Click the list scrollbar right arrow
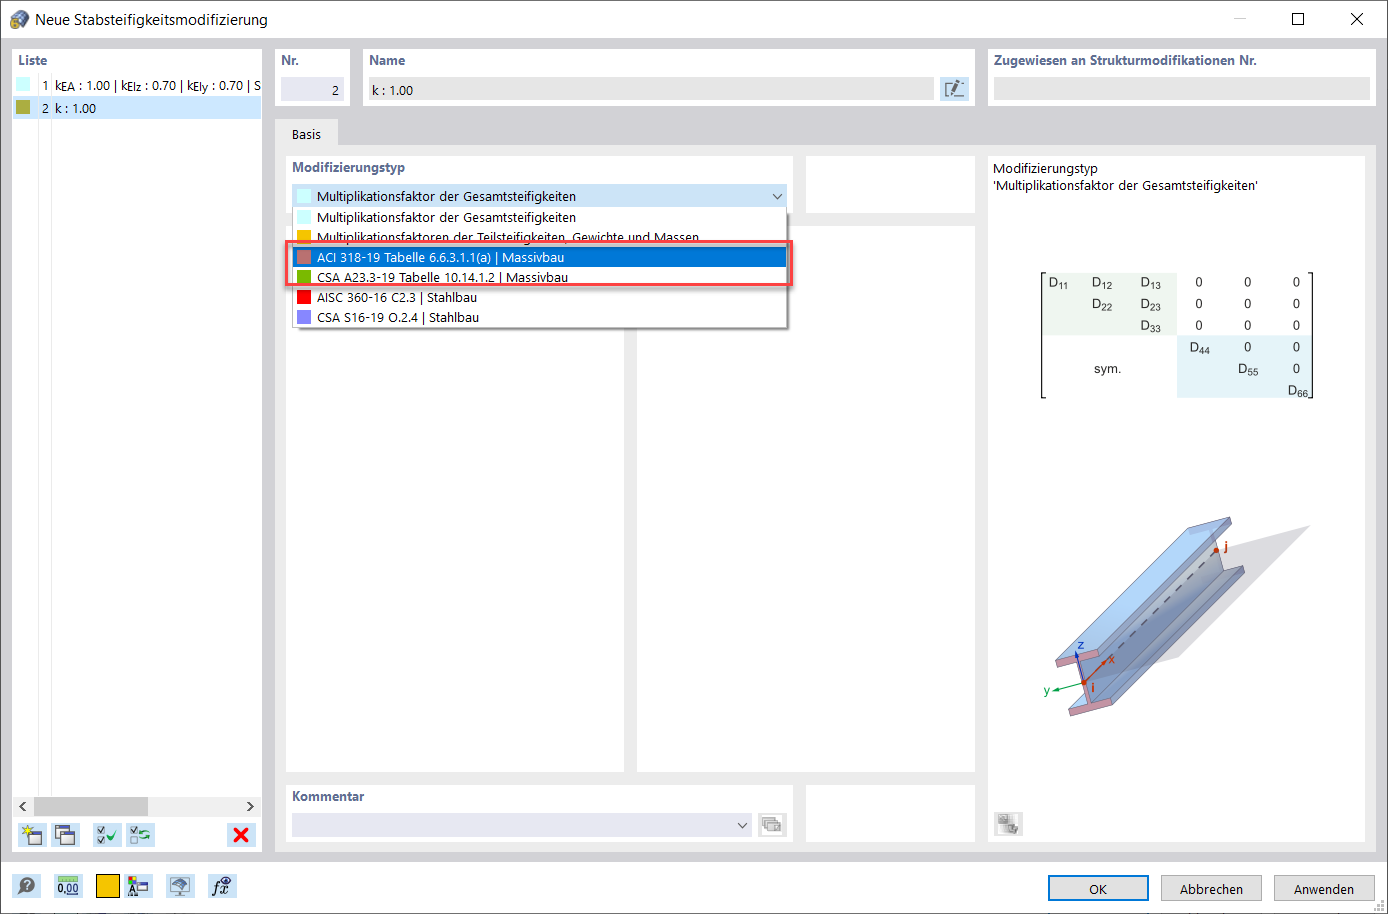This screenshot has height=914, width=1388. pyautogui.click(x=250, y=806)
